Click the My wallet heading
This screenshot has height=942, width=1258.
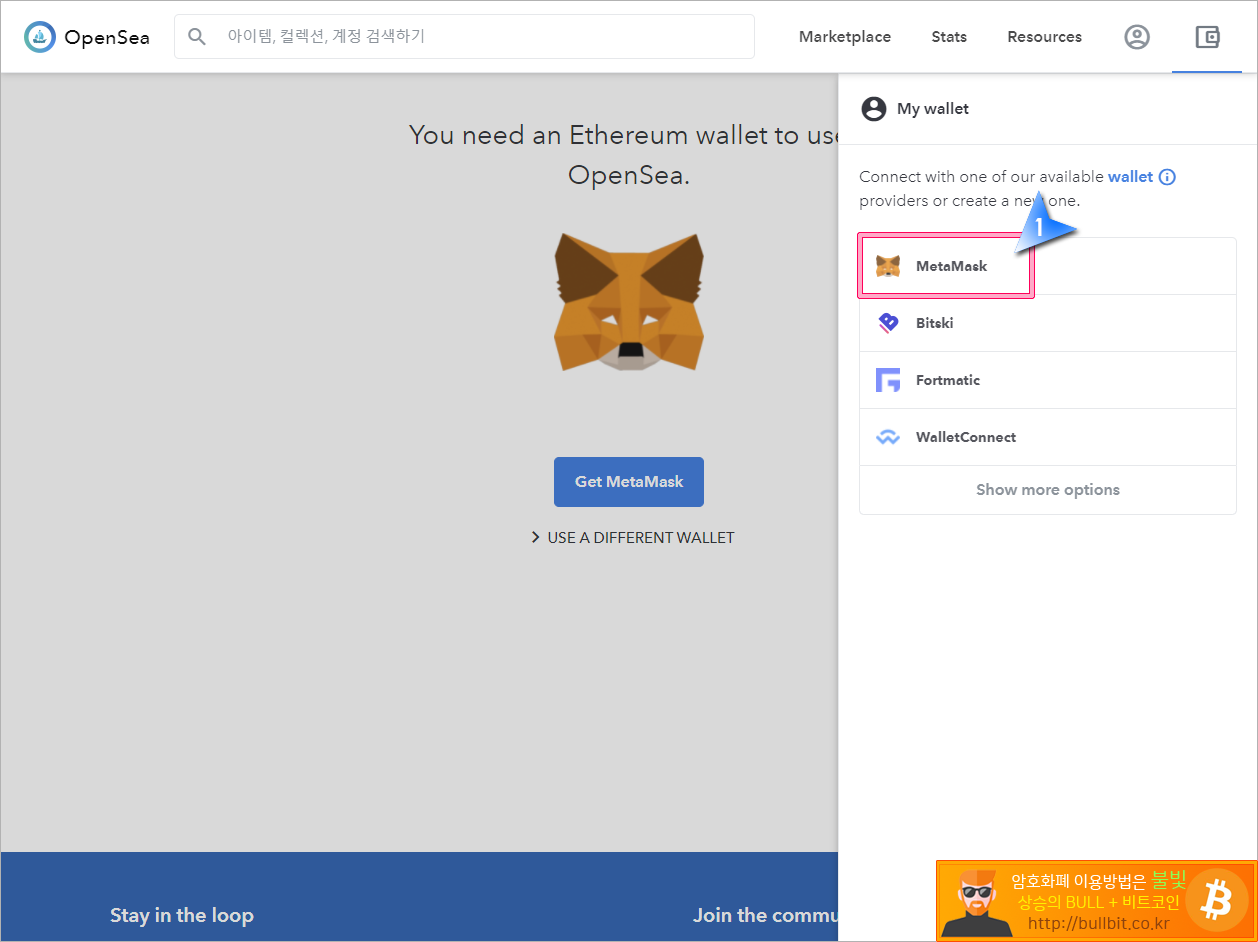933,109
